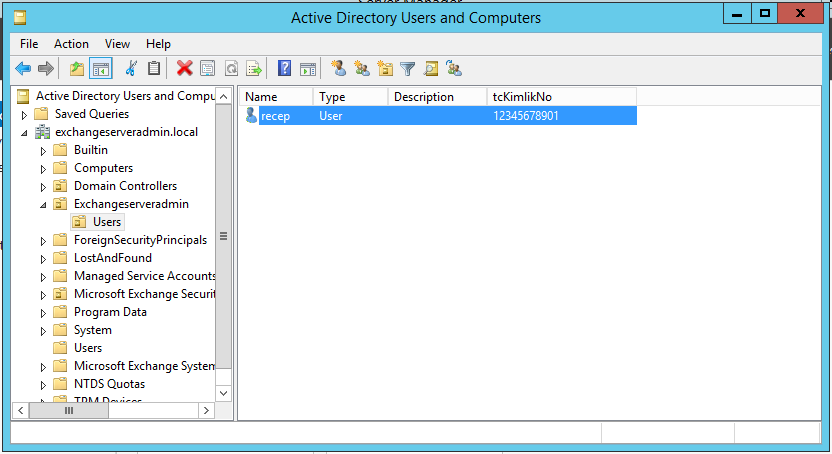Sort by the Description column header
Screen dimensions: 832x454
pos(437,97)
